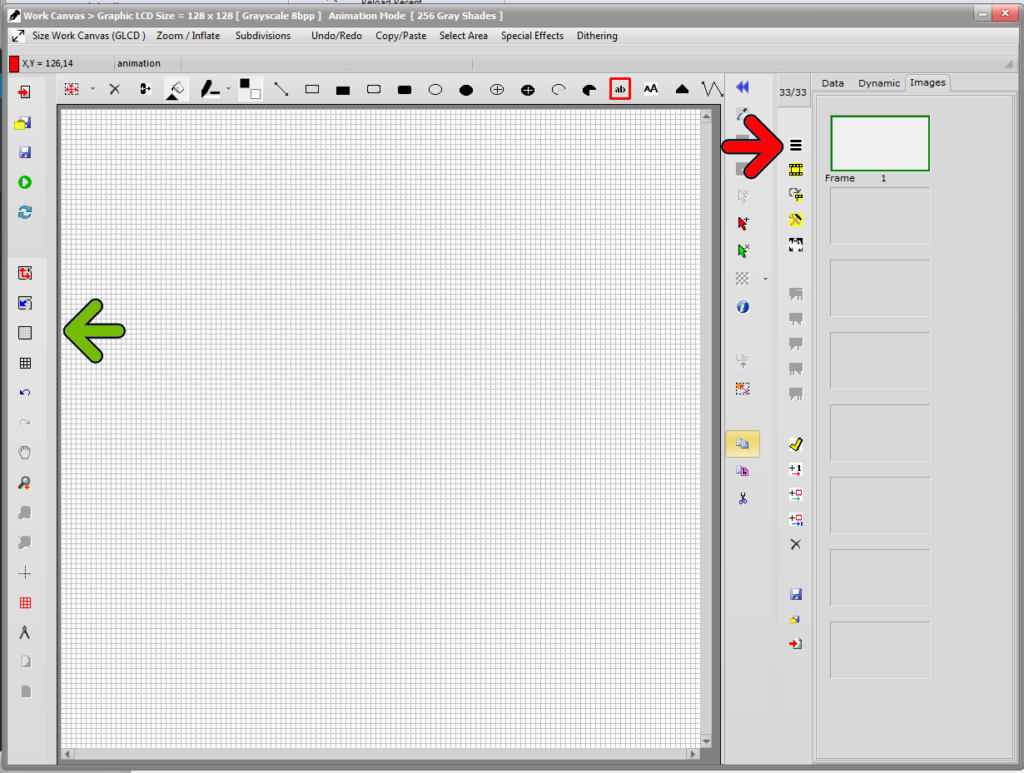Select the filled ellipse tool
1024x773 pixels.
466,89
